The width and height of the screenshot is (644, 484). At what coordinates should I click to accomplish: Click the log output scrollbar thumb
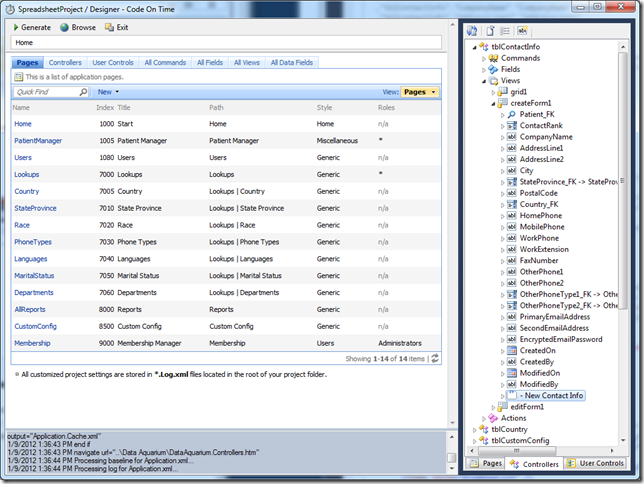(451, 457)
